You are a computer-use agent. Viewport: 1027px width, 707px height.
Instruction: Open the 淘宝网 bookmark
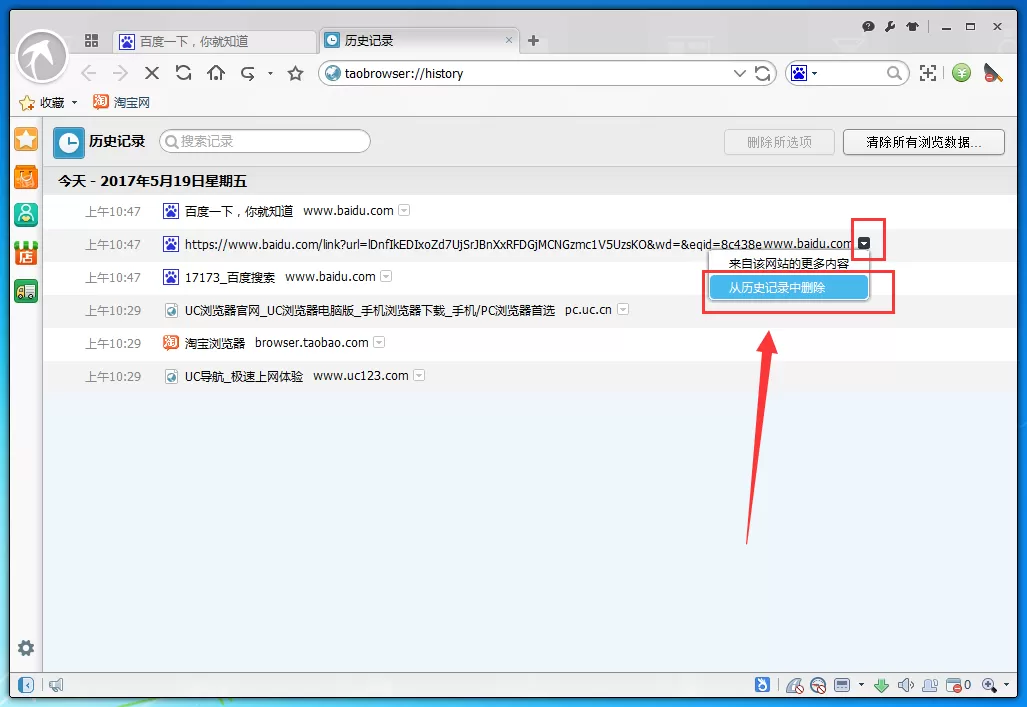[122, 102]
